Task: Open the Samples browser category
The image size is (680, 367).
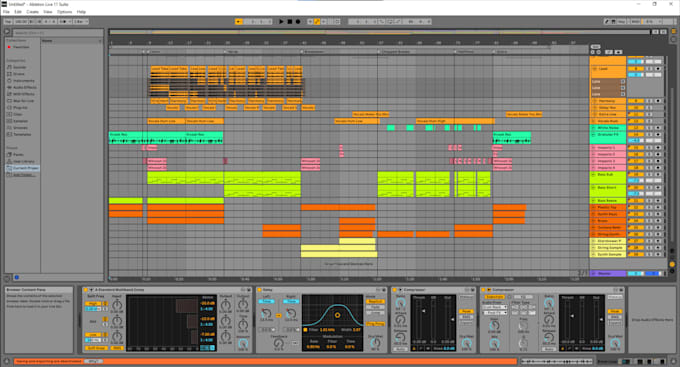Action: point(20,121)
